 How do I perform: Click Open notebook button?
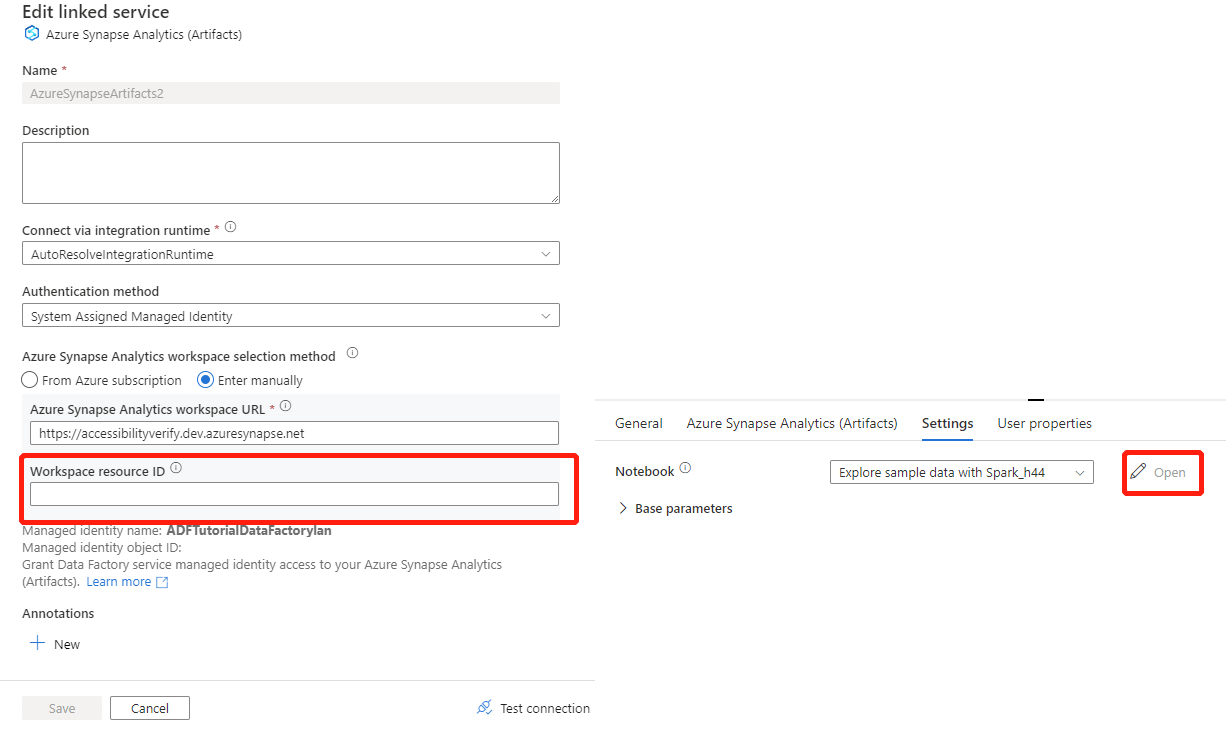click(1160, 472)
